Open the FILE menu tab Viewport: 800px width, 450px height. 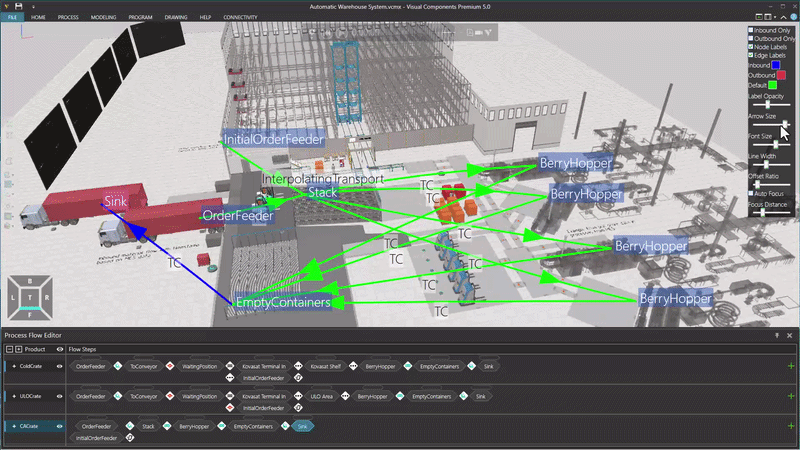pyautogui.click(x=12, y=17)
